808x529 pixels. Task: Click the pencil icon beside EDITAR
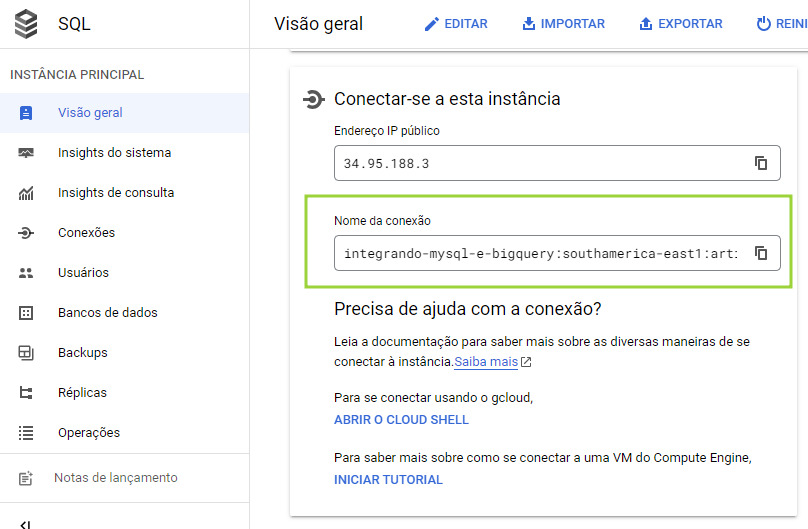click(431, 24)
